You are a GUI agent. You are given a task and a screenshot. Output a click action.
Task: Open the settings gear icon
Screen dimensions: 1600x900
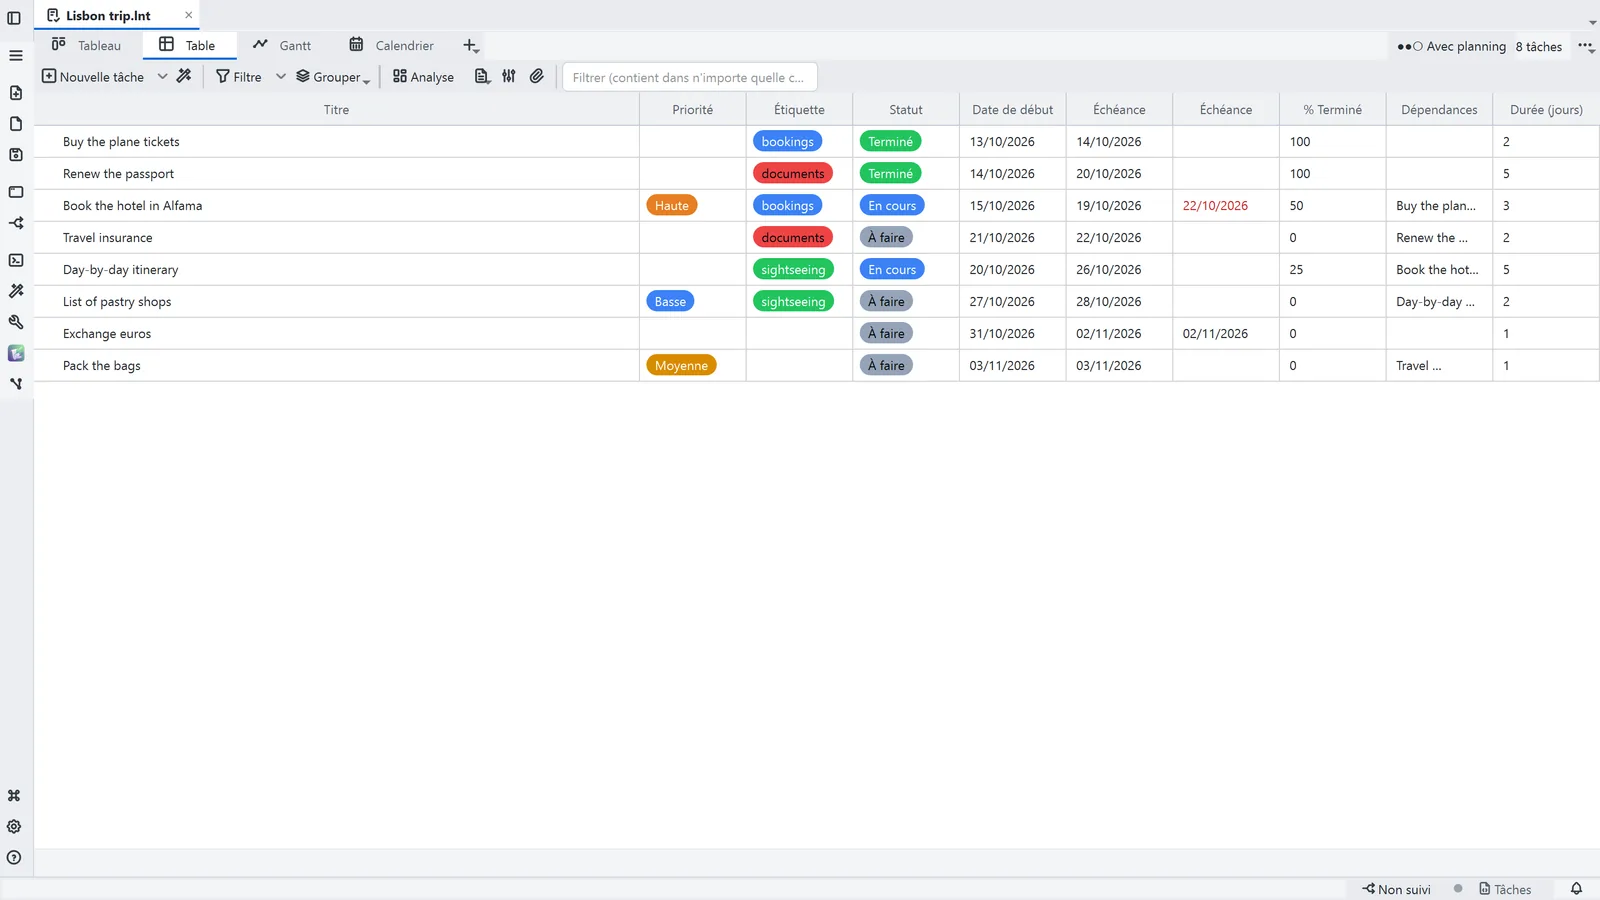tap(14, 827)
